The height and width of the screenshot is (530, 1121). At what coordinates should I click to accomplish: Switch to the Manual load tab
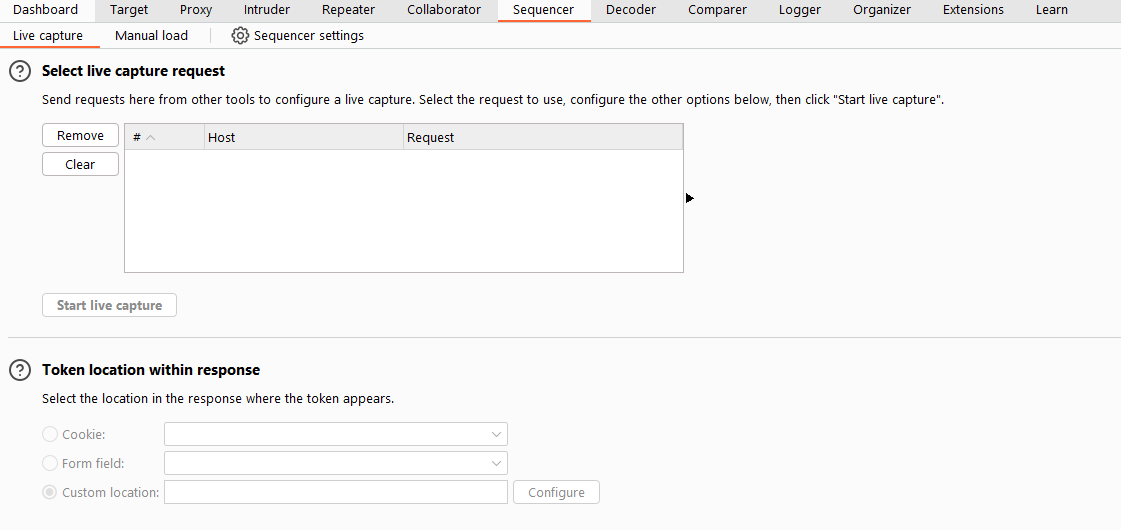tap(152, 36)
